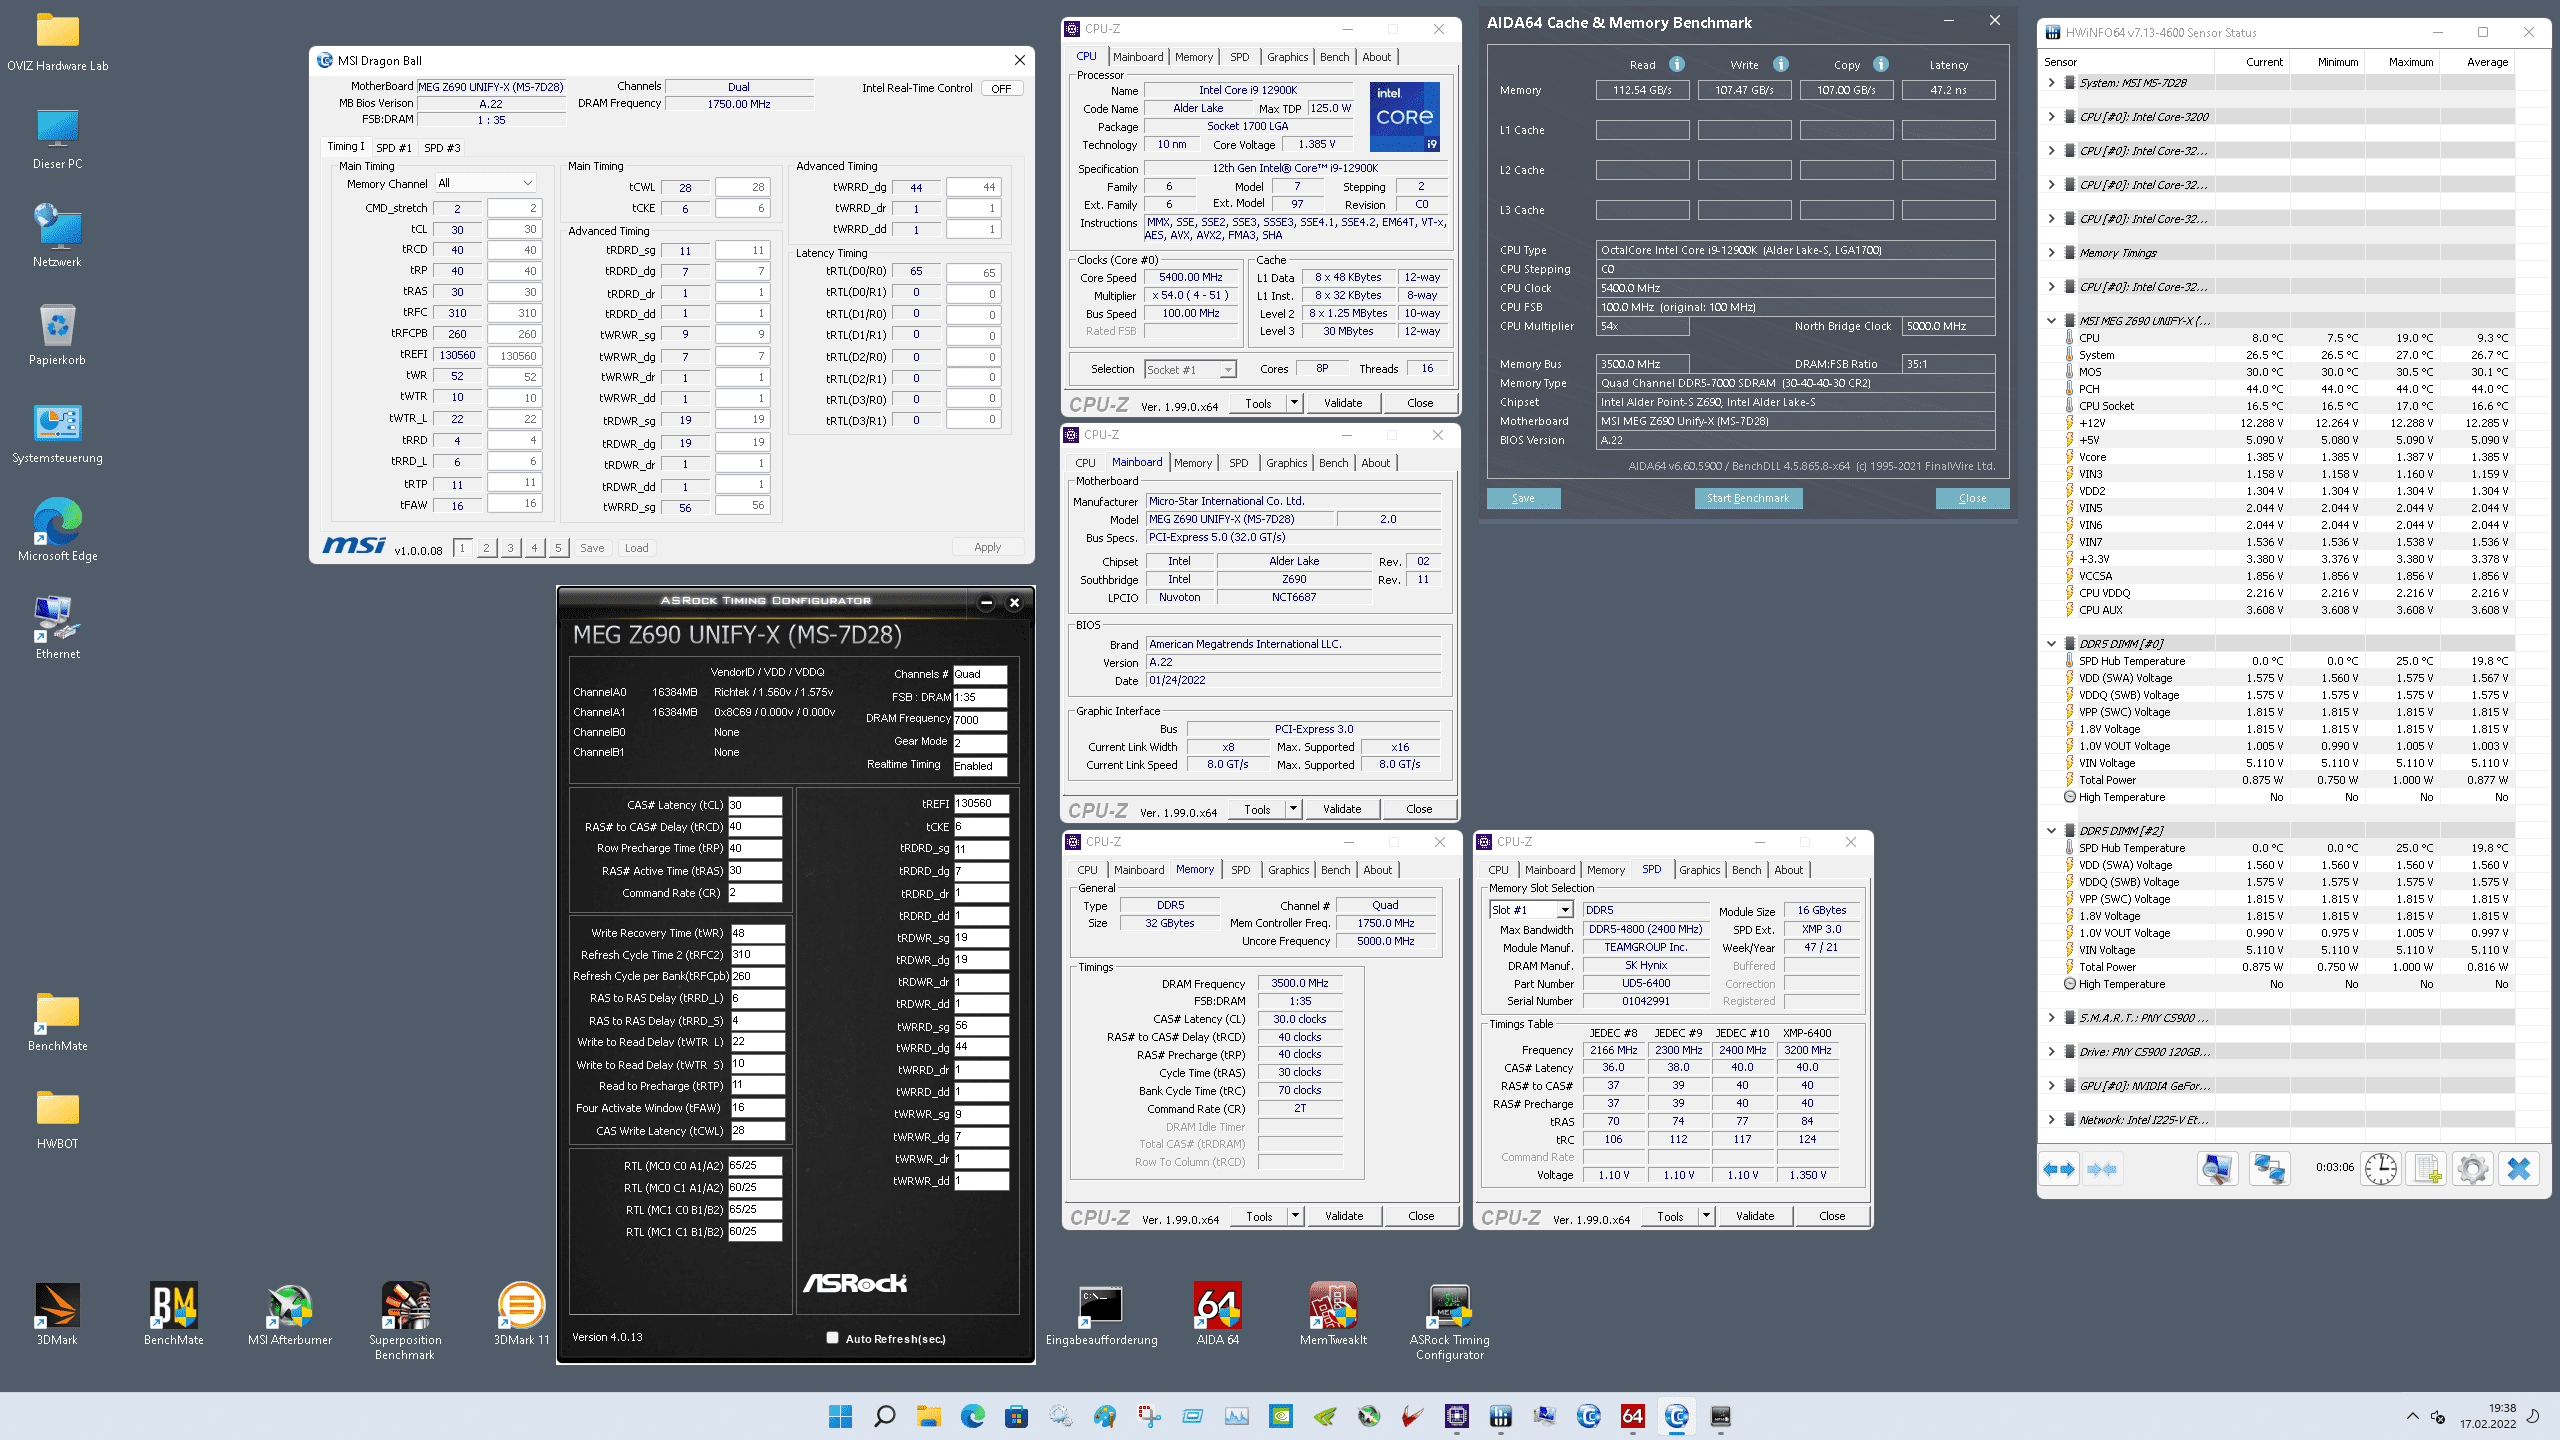The height and width of the screenshot is (1440, 2560).
Task: Click Save button in AIDA64 benchmark
Action: [1523, 498]
